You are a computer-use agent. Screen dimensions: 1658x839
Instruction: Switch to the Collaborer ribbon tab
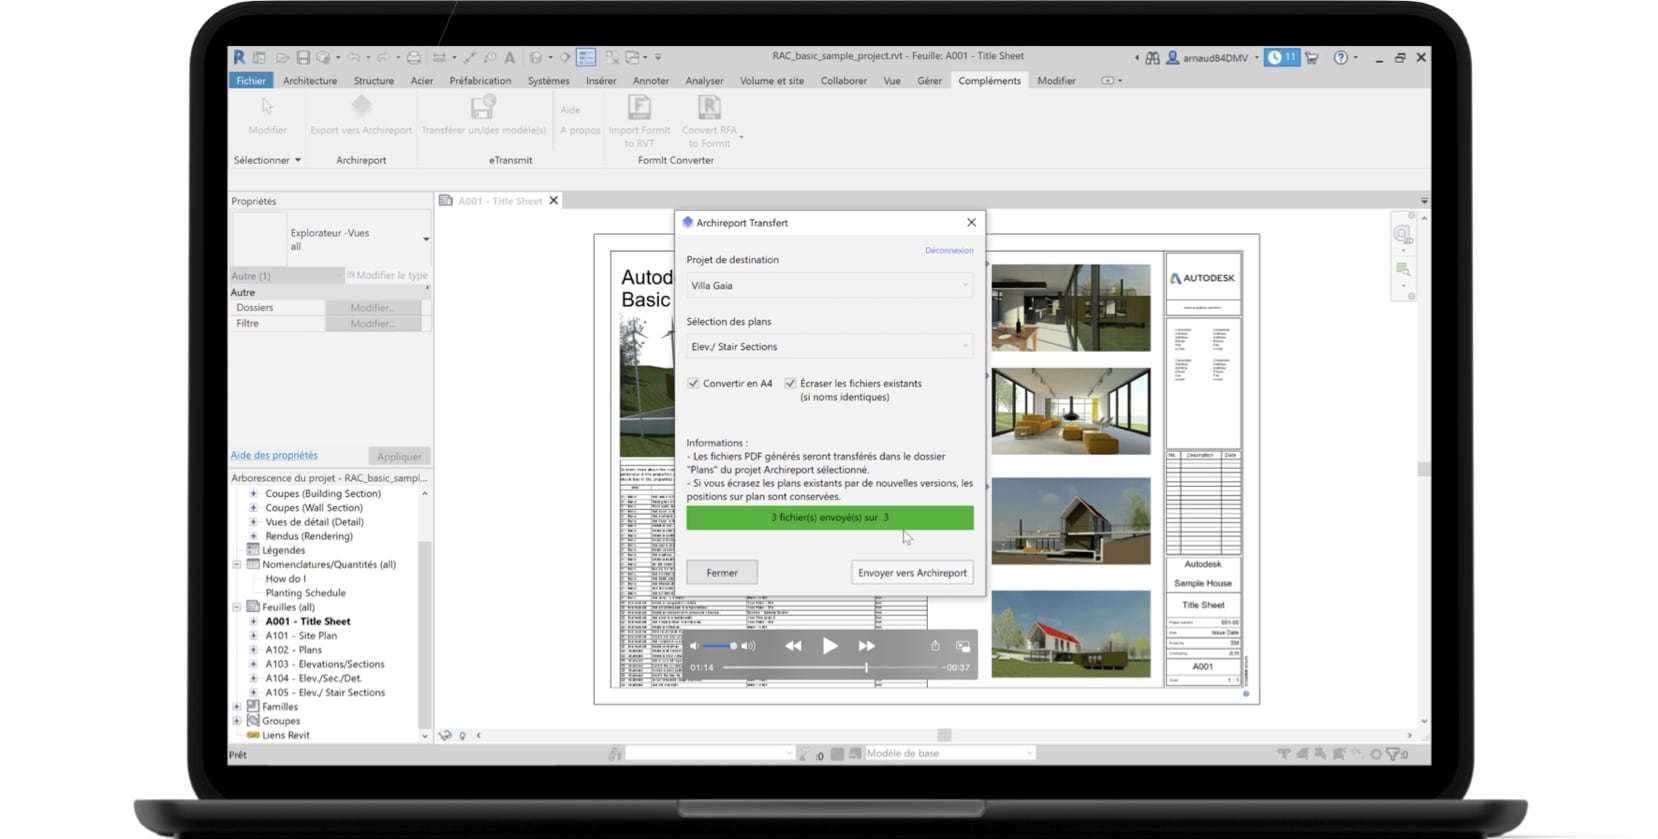tap(843, 81)
